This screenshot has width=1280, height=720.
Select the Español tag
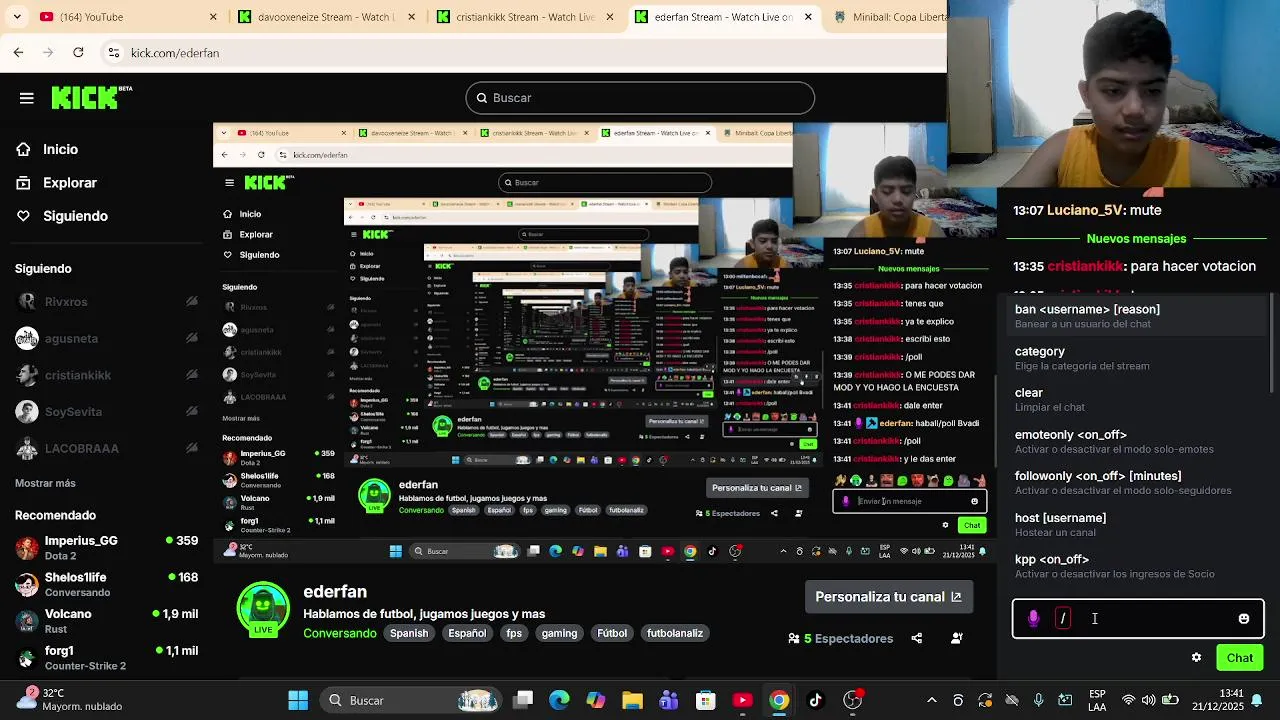click(x=467, y=633)
